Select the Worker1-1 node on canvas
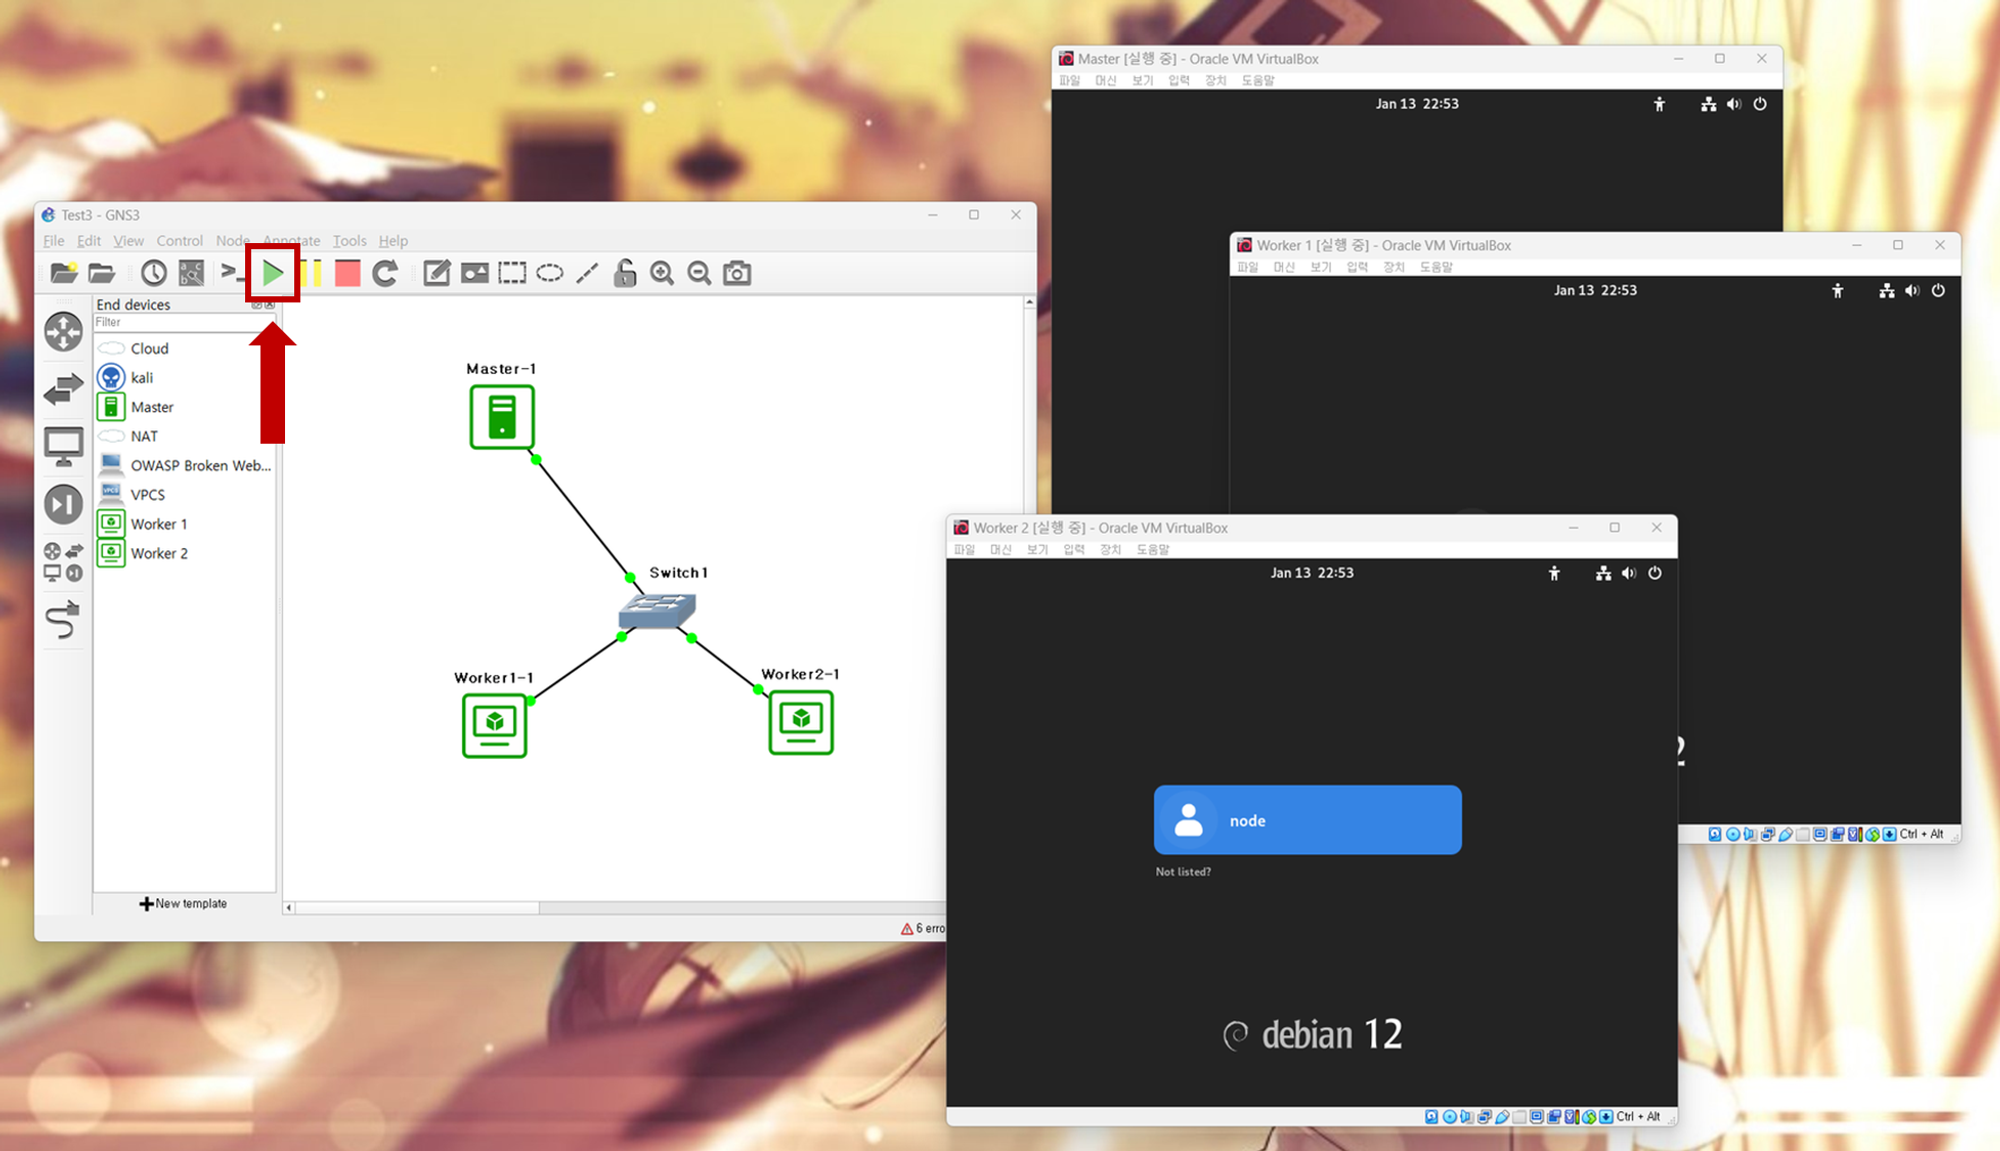 coord(494,725)
